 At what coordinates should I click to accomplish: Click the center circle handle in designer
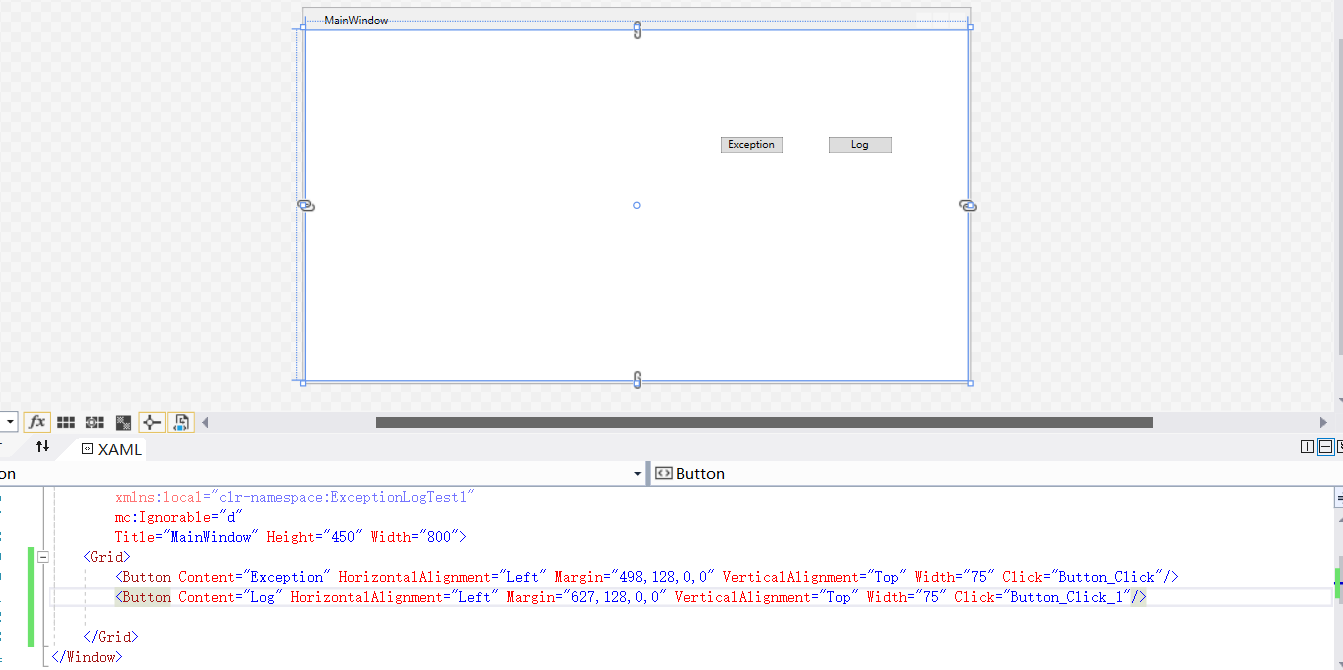coord(636,205)
